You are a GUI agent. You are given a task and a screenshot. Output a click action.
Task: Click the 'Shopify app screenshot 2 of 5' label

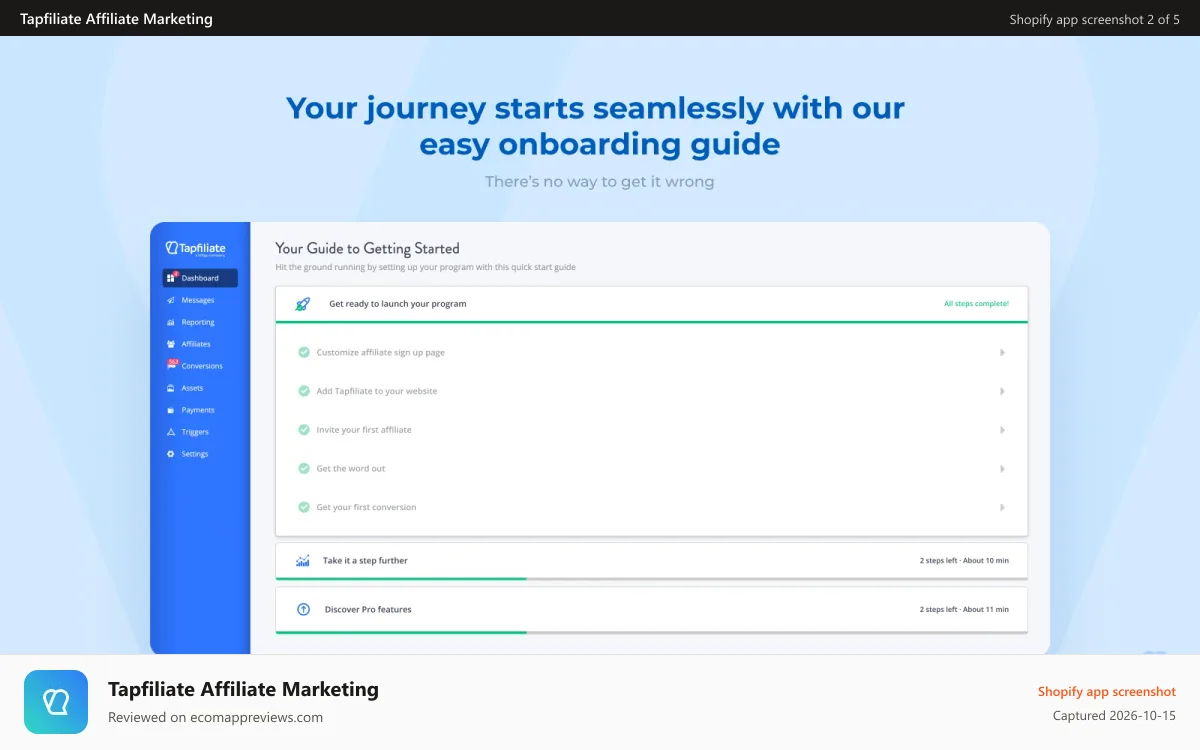(x=1094, y=19)
